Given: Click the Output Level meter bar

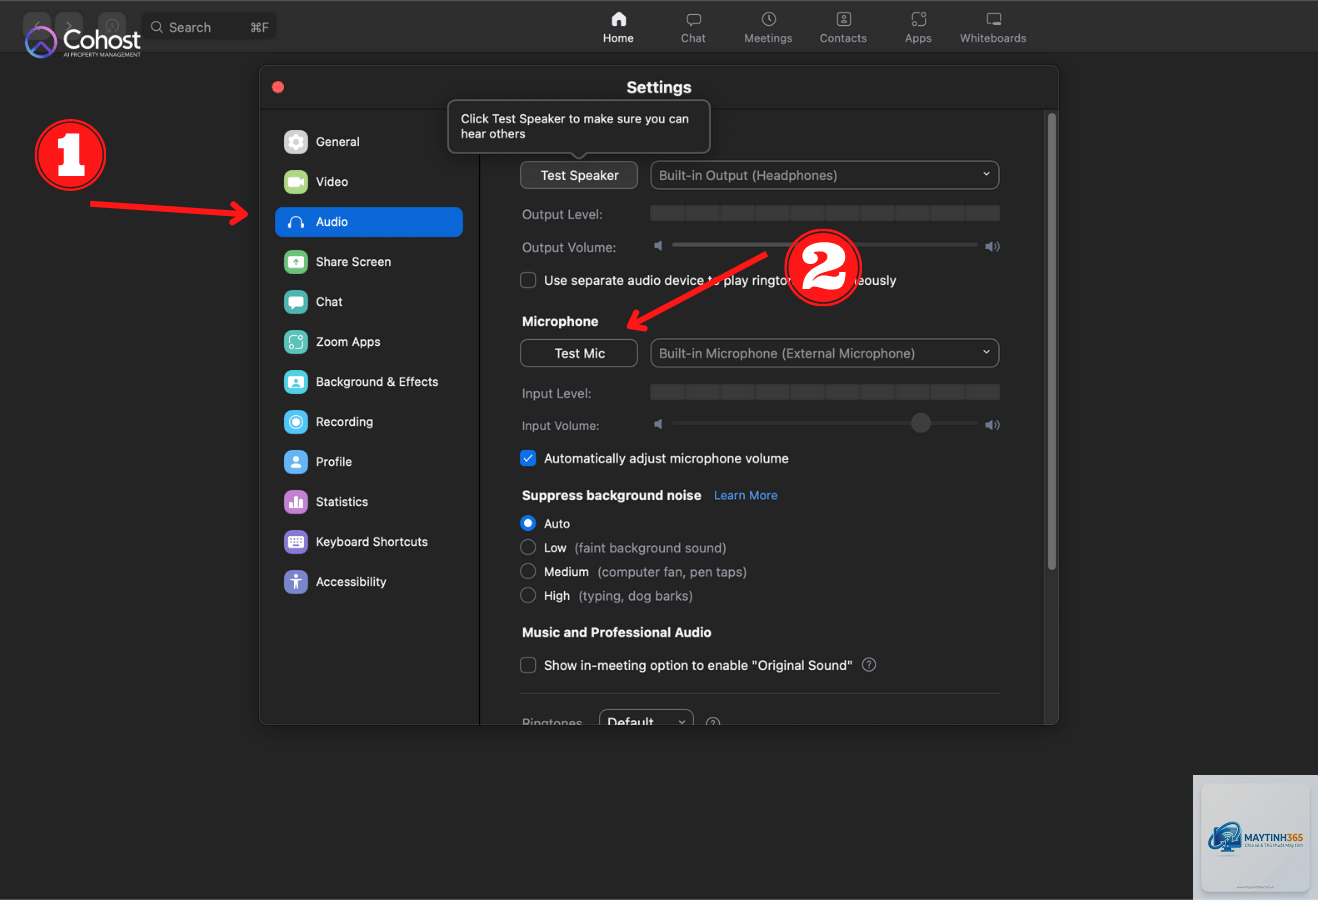Looking at the screenshot, I should pyautogui.click(x=825, y=213).
